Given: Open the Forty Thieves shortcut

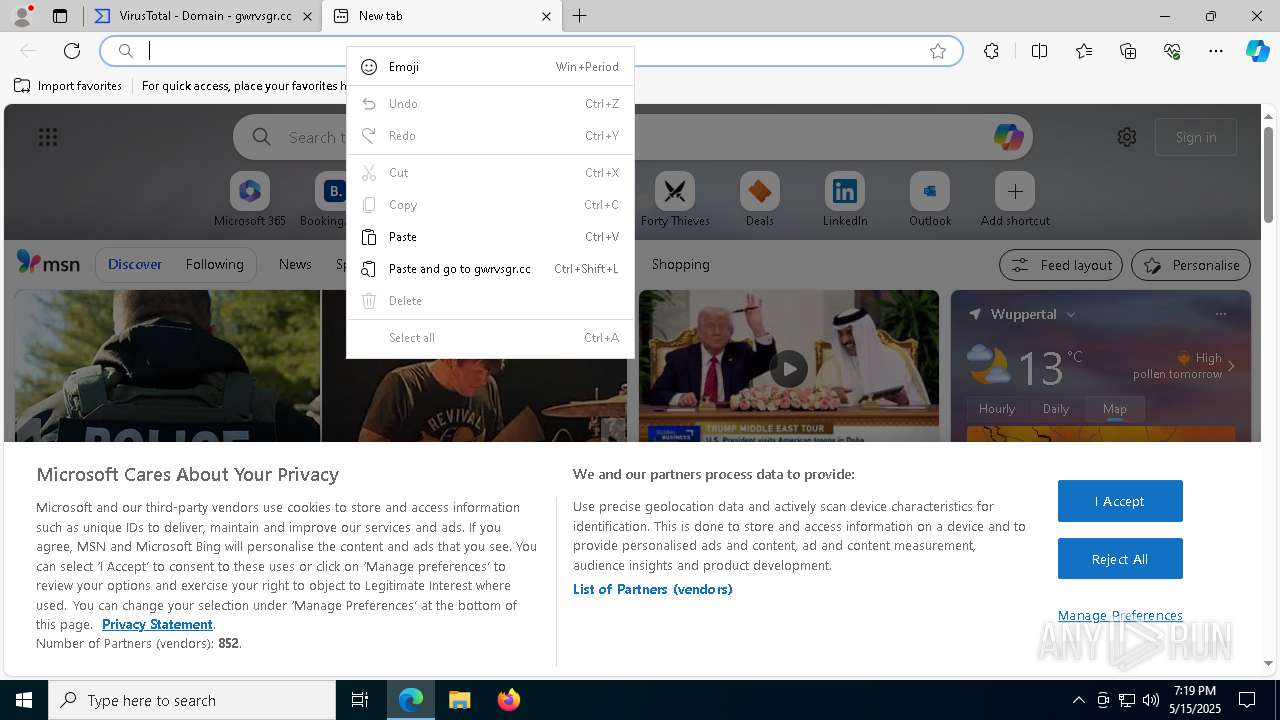Looking at the screenshot, I should coord(675,200).
